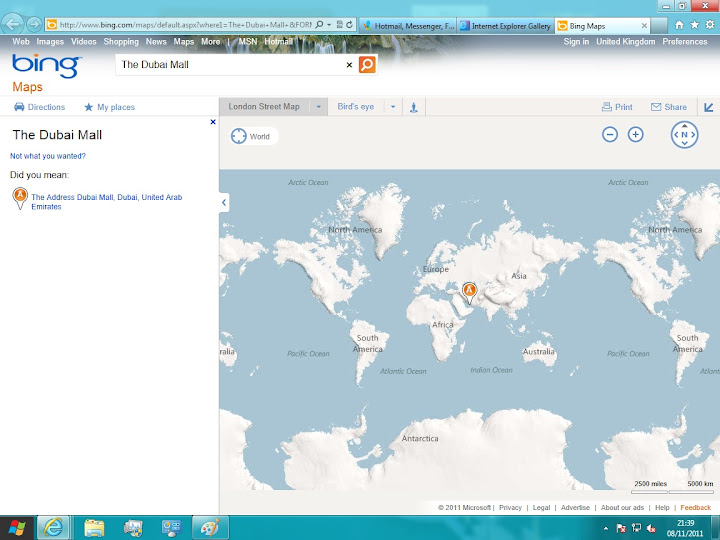Click the Bing logo
This screenshot has width=720, height=540.
click(x=47, y=66)
